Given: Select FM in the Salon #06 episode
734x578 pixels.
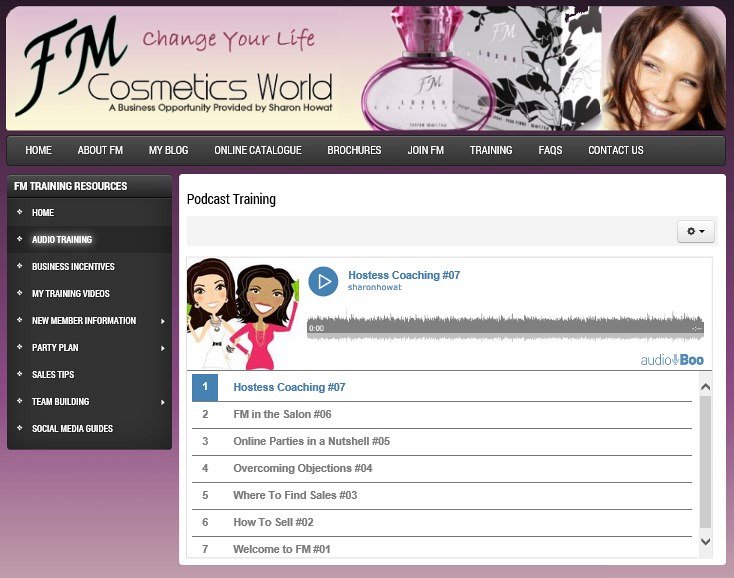Looking at the screenshot, I should pyautogui.click(x=282, y=414).
